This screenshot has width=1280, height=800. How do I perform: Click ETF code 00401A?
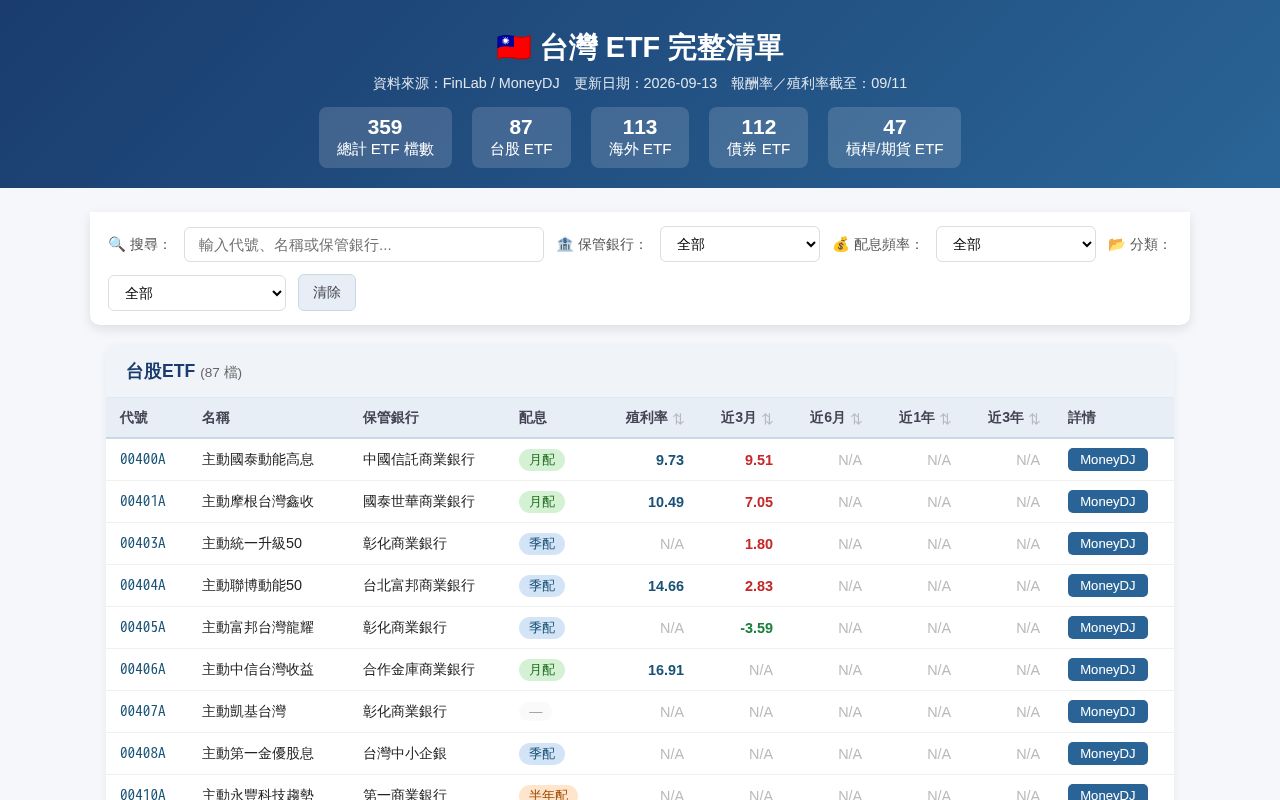coord(143,501)
